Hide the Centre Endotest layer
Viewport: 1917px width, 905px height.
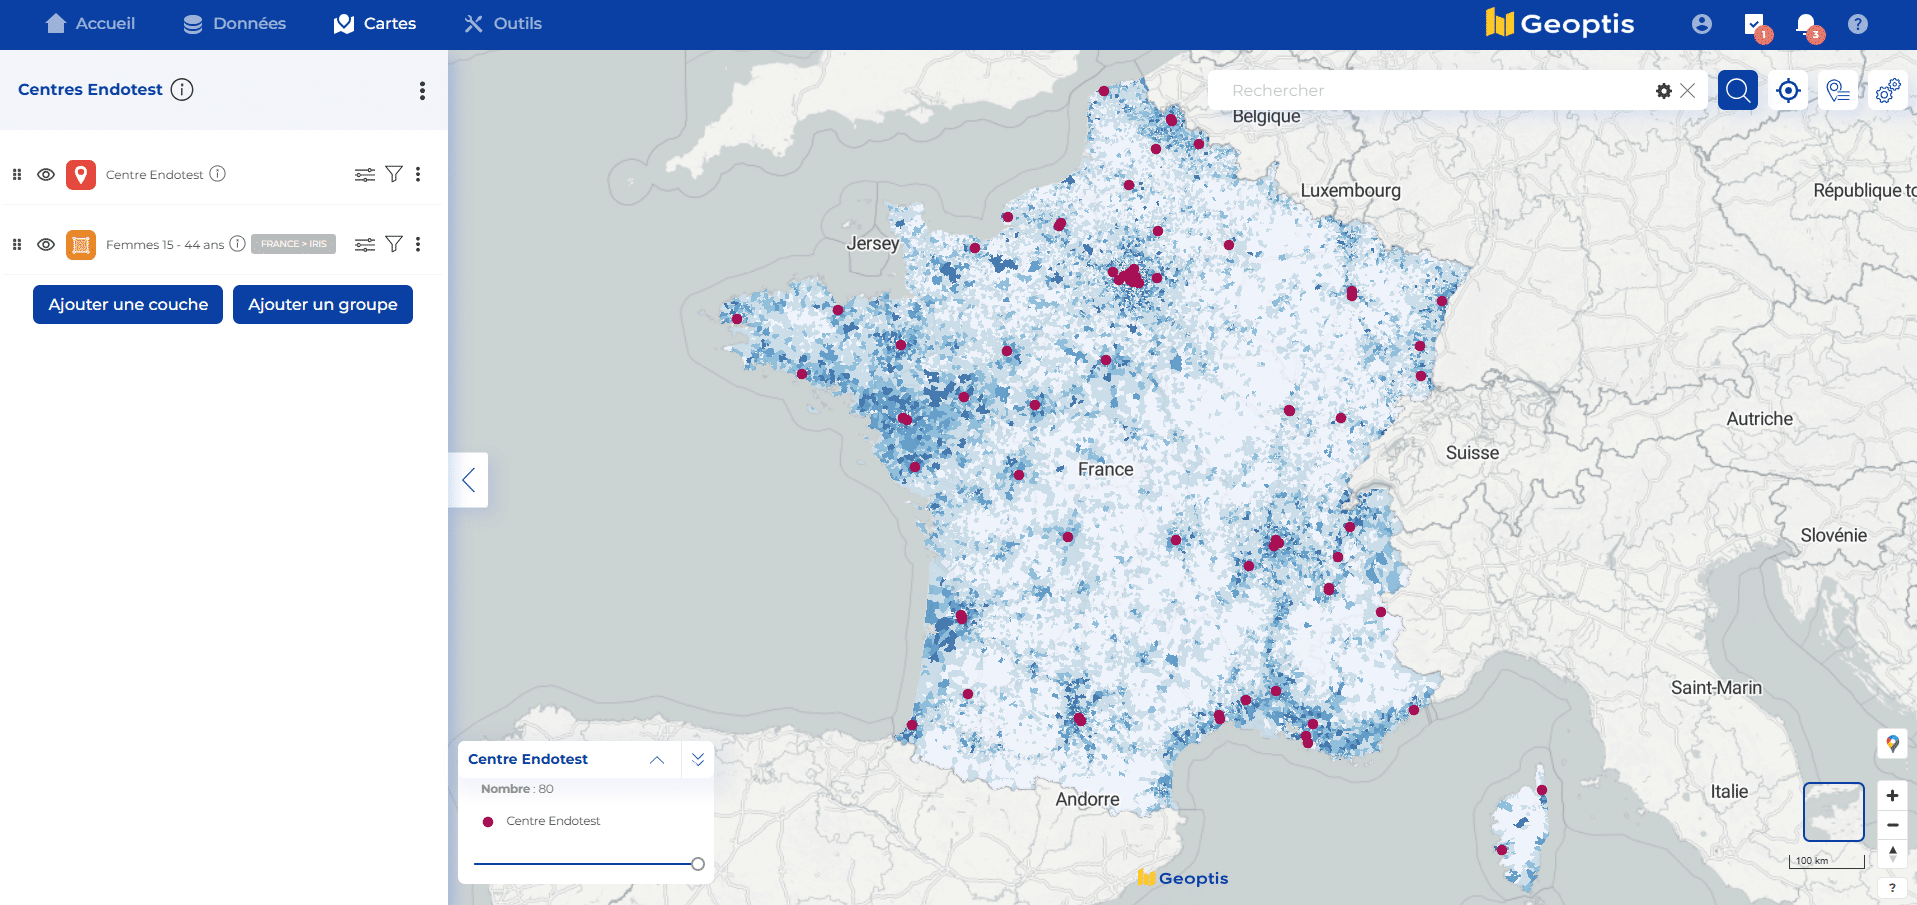coord(46,174)
